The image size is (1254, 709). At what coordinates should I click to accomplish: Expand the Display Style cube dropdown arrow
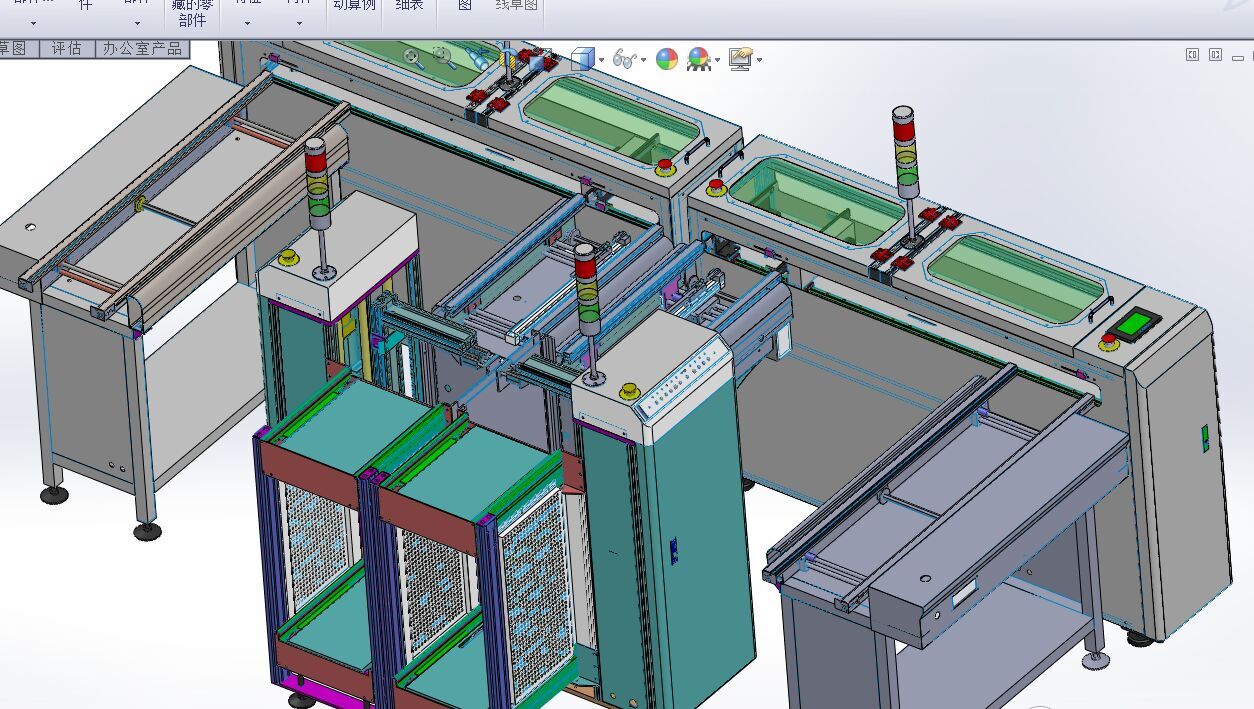click(601, 61)
